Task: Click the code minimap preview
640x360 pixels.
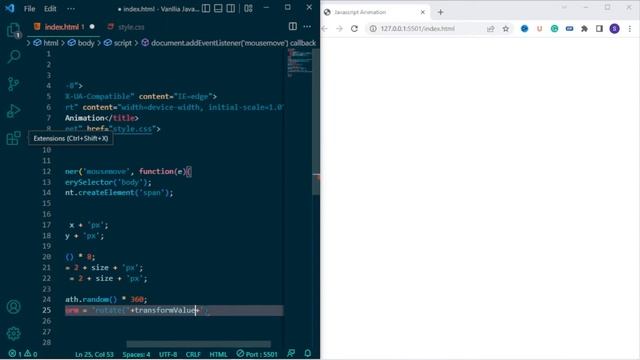Action: [x=299, y=63]
